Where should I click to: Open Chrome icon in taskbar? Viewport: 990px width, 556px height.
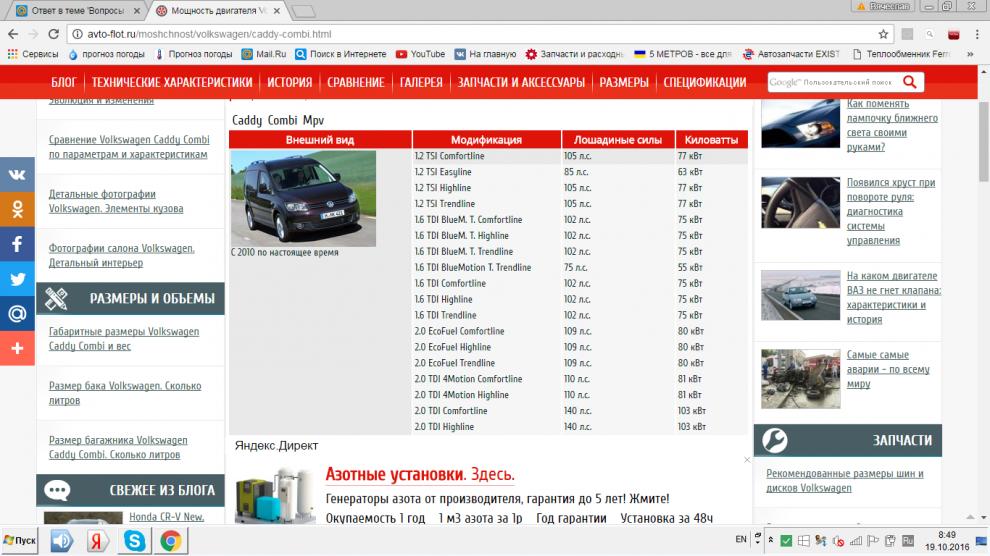coord(170,541)
